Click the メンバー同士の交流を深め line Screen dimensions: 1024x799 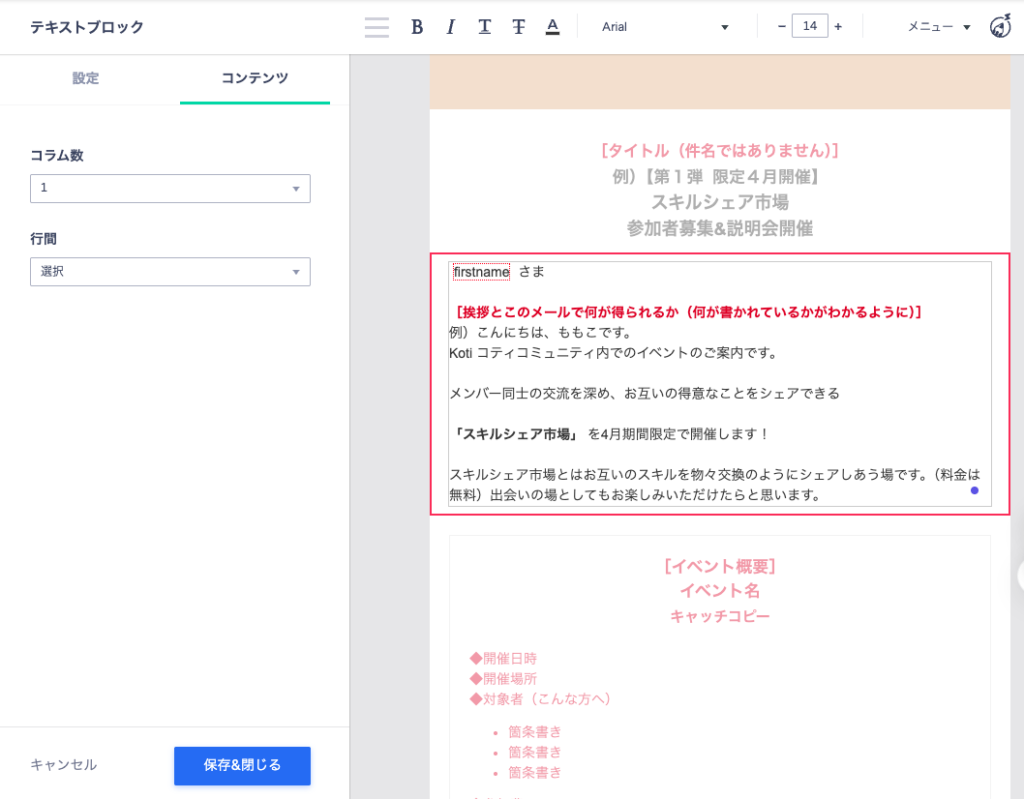(645, 393)
